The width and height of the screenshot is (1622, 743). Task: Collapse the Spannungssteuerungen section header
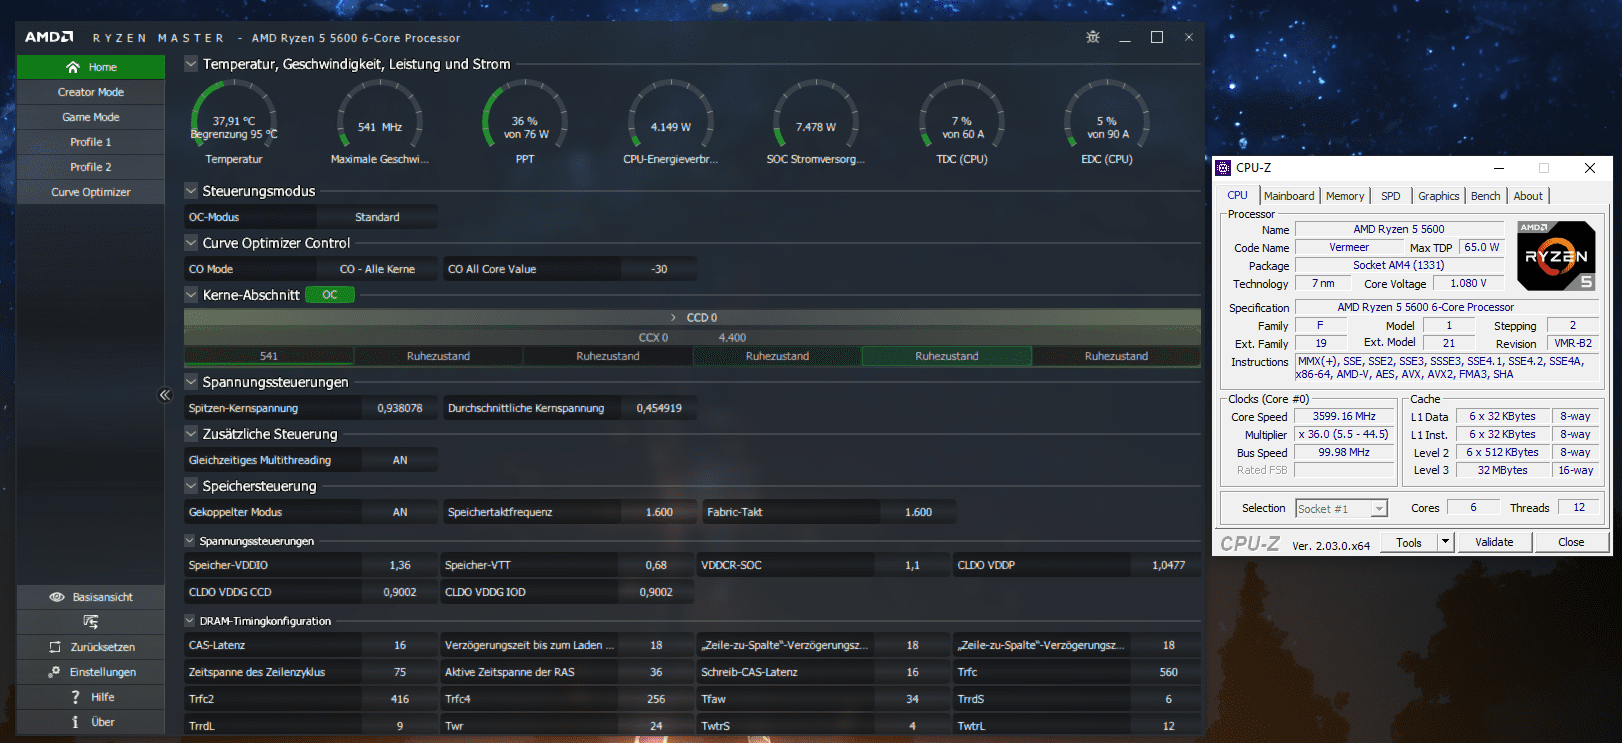[191, 382]
